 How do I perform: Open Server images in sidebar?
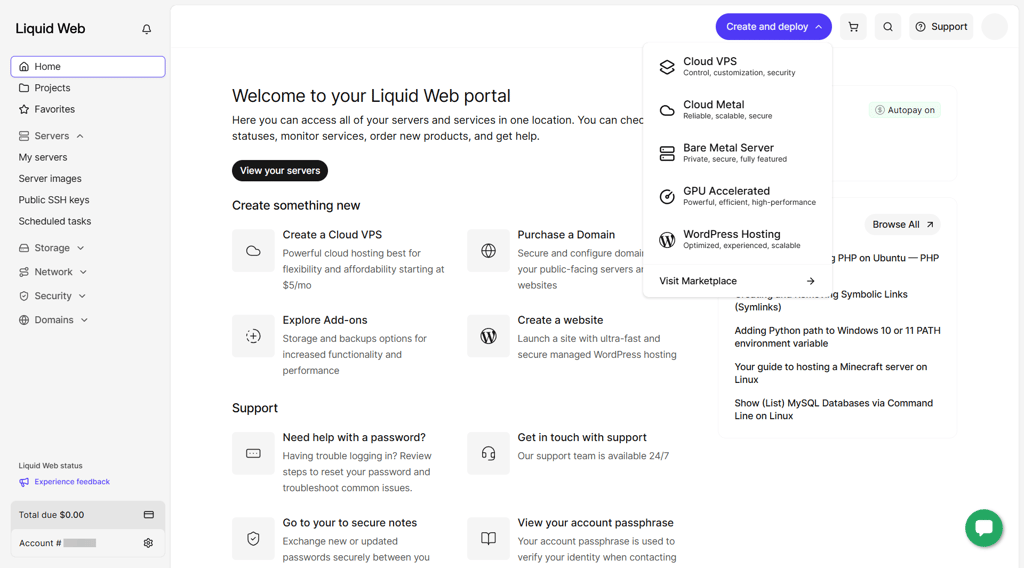[x=50, y=179]
